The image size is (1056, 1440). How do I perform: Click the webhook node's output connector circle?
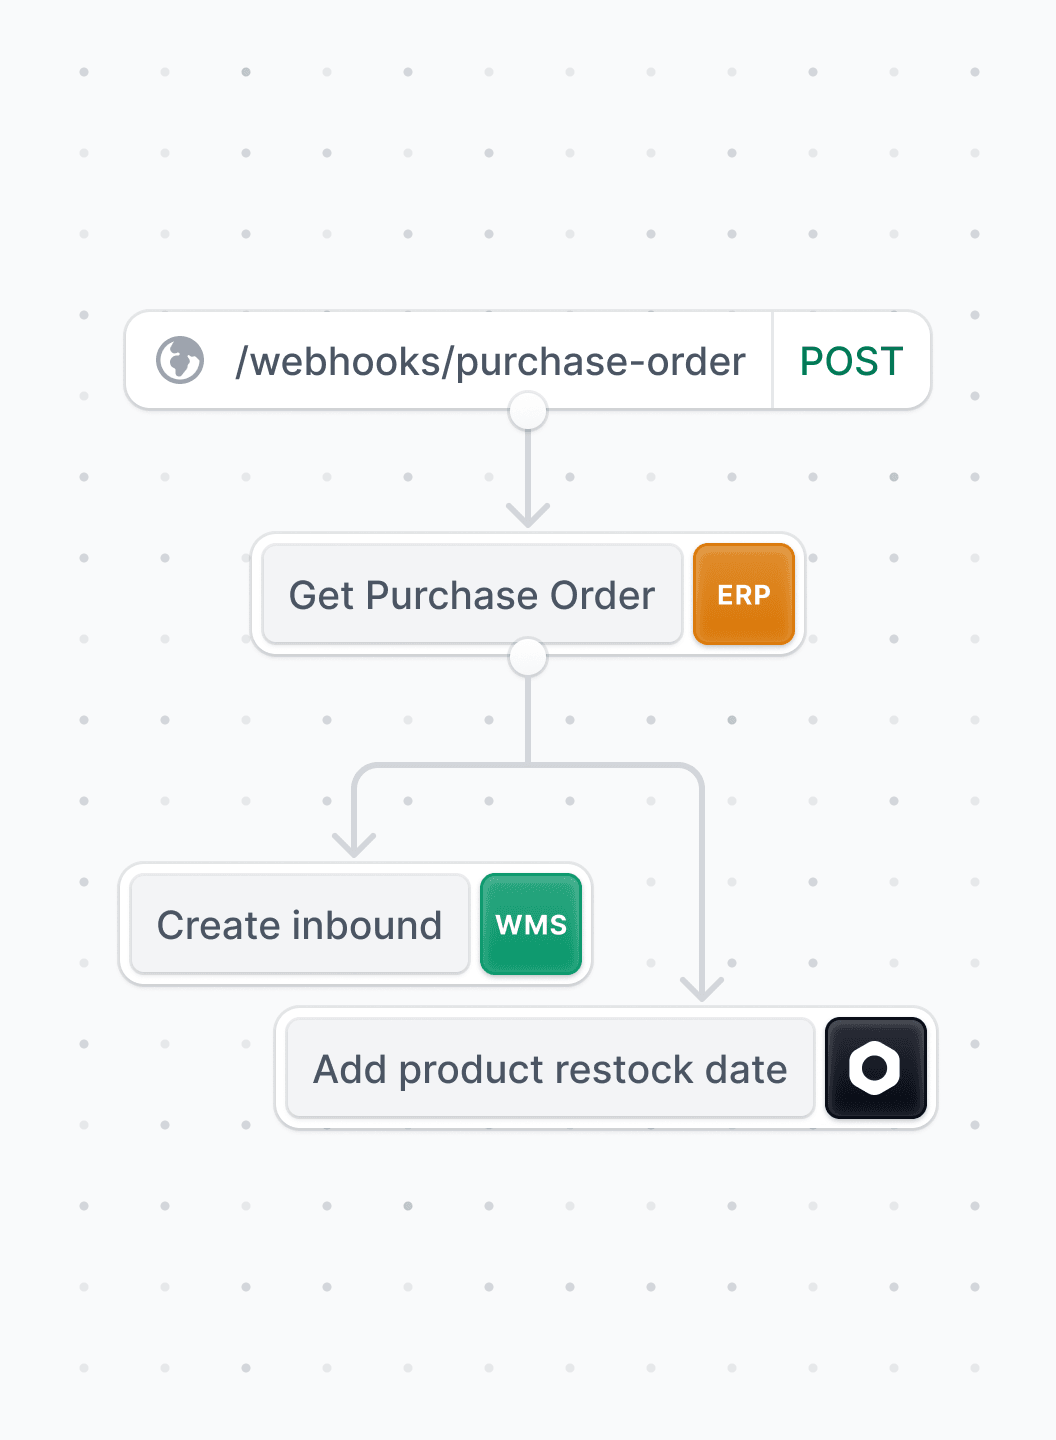[x=528, y=410]
